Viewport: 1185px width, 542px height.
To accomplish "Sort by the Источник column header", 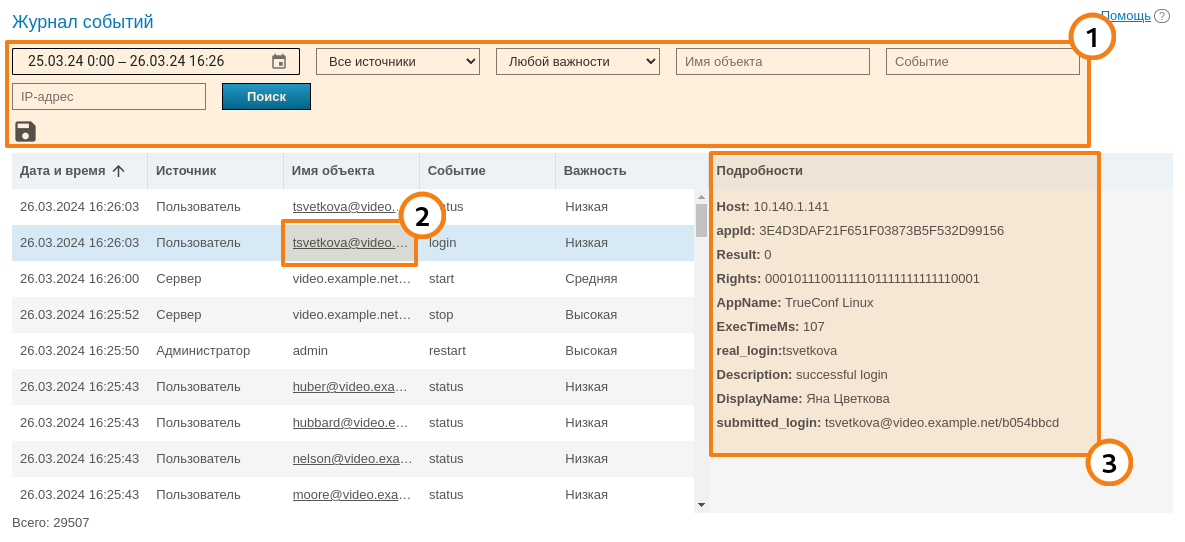I will point(186,171).
